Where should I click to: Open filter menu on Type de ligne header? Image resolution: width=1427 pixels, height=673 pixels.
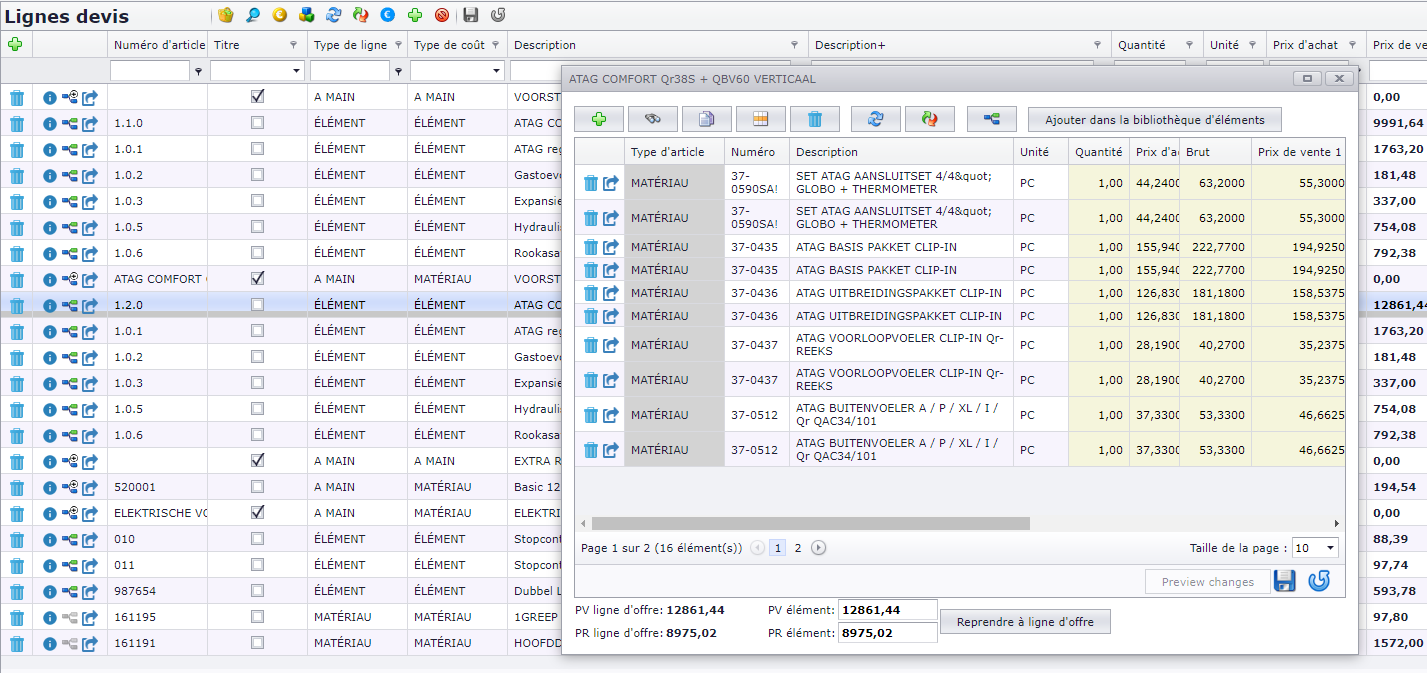pos(398,45)
